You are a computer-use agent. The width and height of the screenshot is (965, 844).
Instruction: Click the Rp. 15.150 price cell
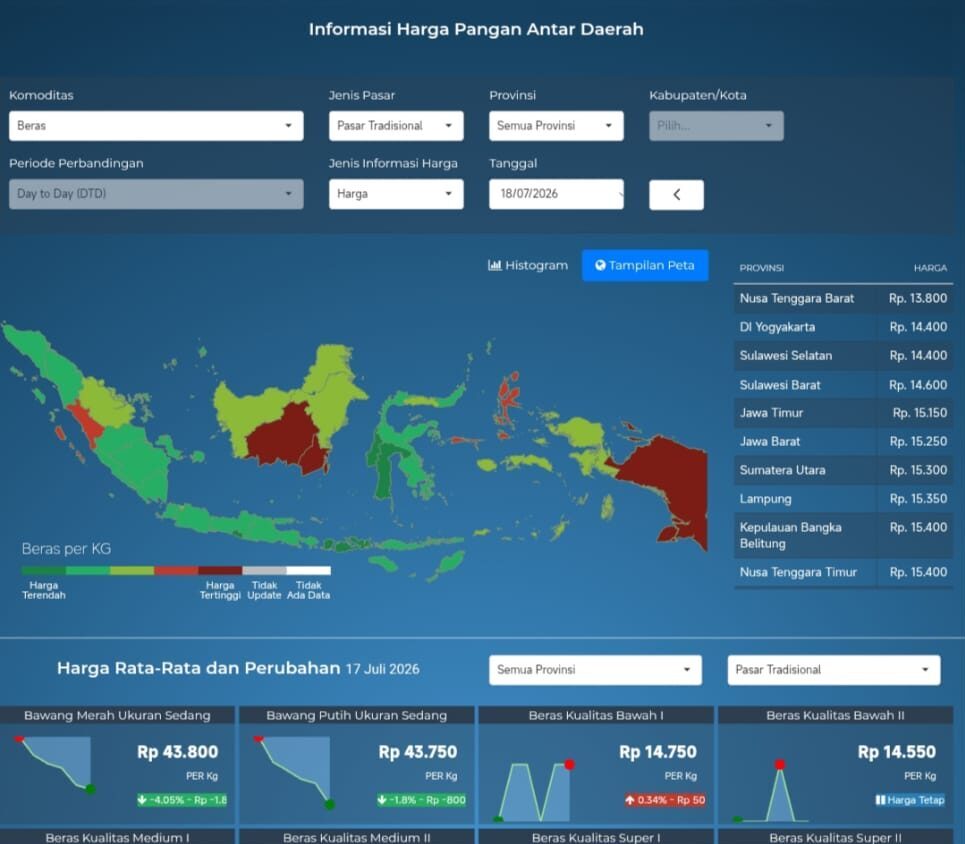pyautogui.click(x=919, y=413)
